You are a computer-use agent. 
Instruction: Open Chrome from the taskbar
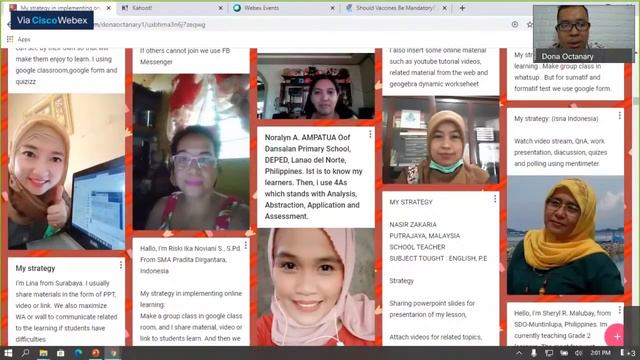(113, 353)
